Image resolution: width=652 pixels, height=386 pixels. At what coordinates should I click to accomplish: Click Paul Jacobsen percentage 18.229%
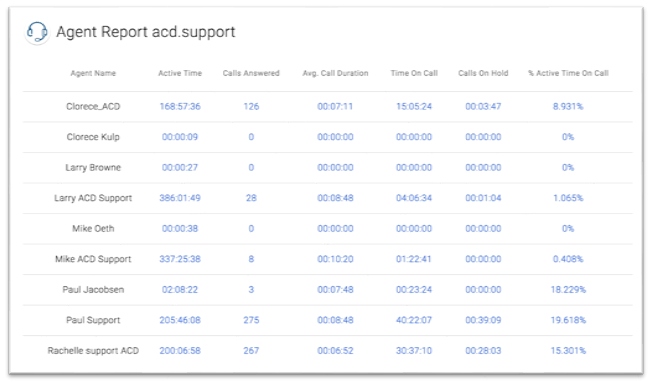click(x=568, y=290)
